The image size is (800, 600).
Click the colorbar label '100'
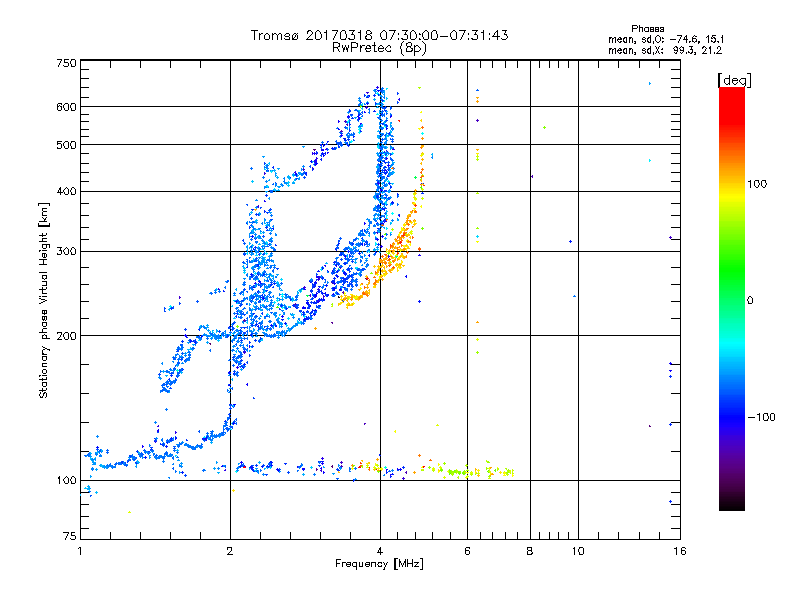coord(757,184)
